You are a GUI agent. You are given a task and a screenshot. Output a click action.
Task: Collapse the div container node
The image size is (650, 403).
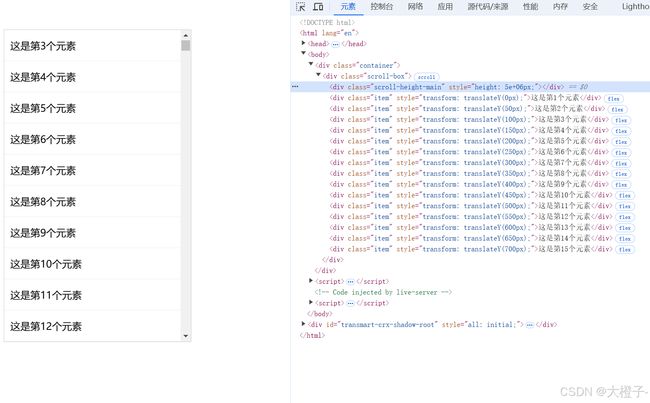click(x=311, y=64)
